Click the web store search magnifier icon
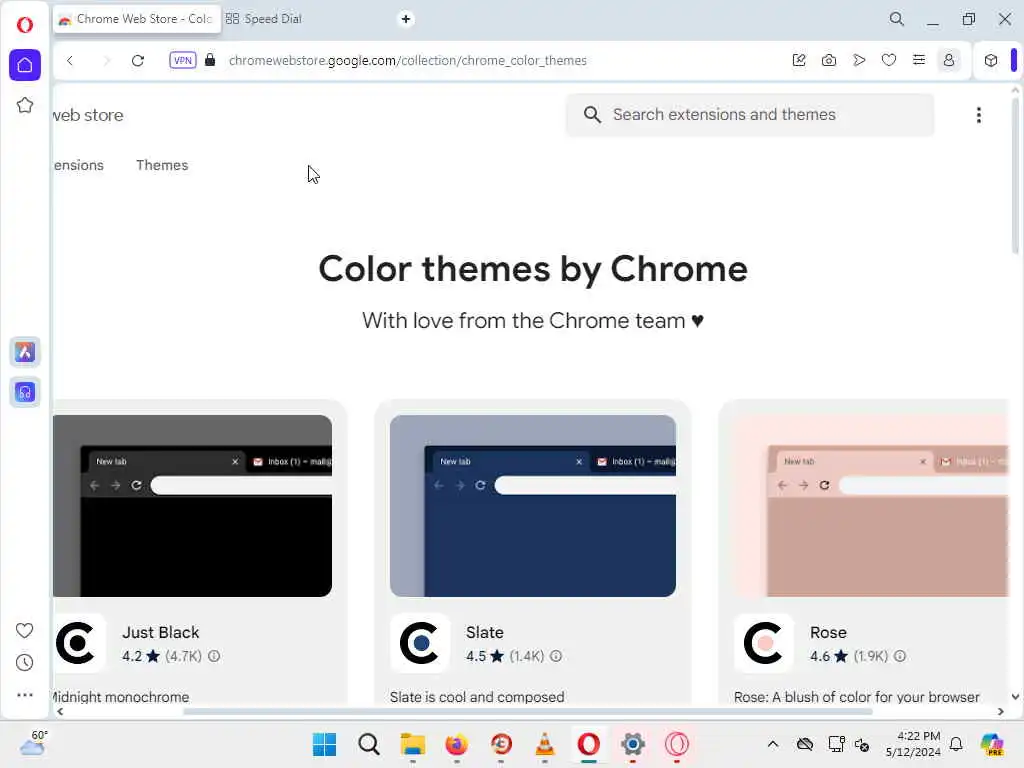Image resolution: width=1024 pixels, height=768 pixels. coord(592,115)
